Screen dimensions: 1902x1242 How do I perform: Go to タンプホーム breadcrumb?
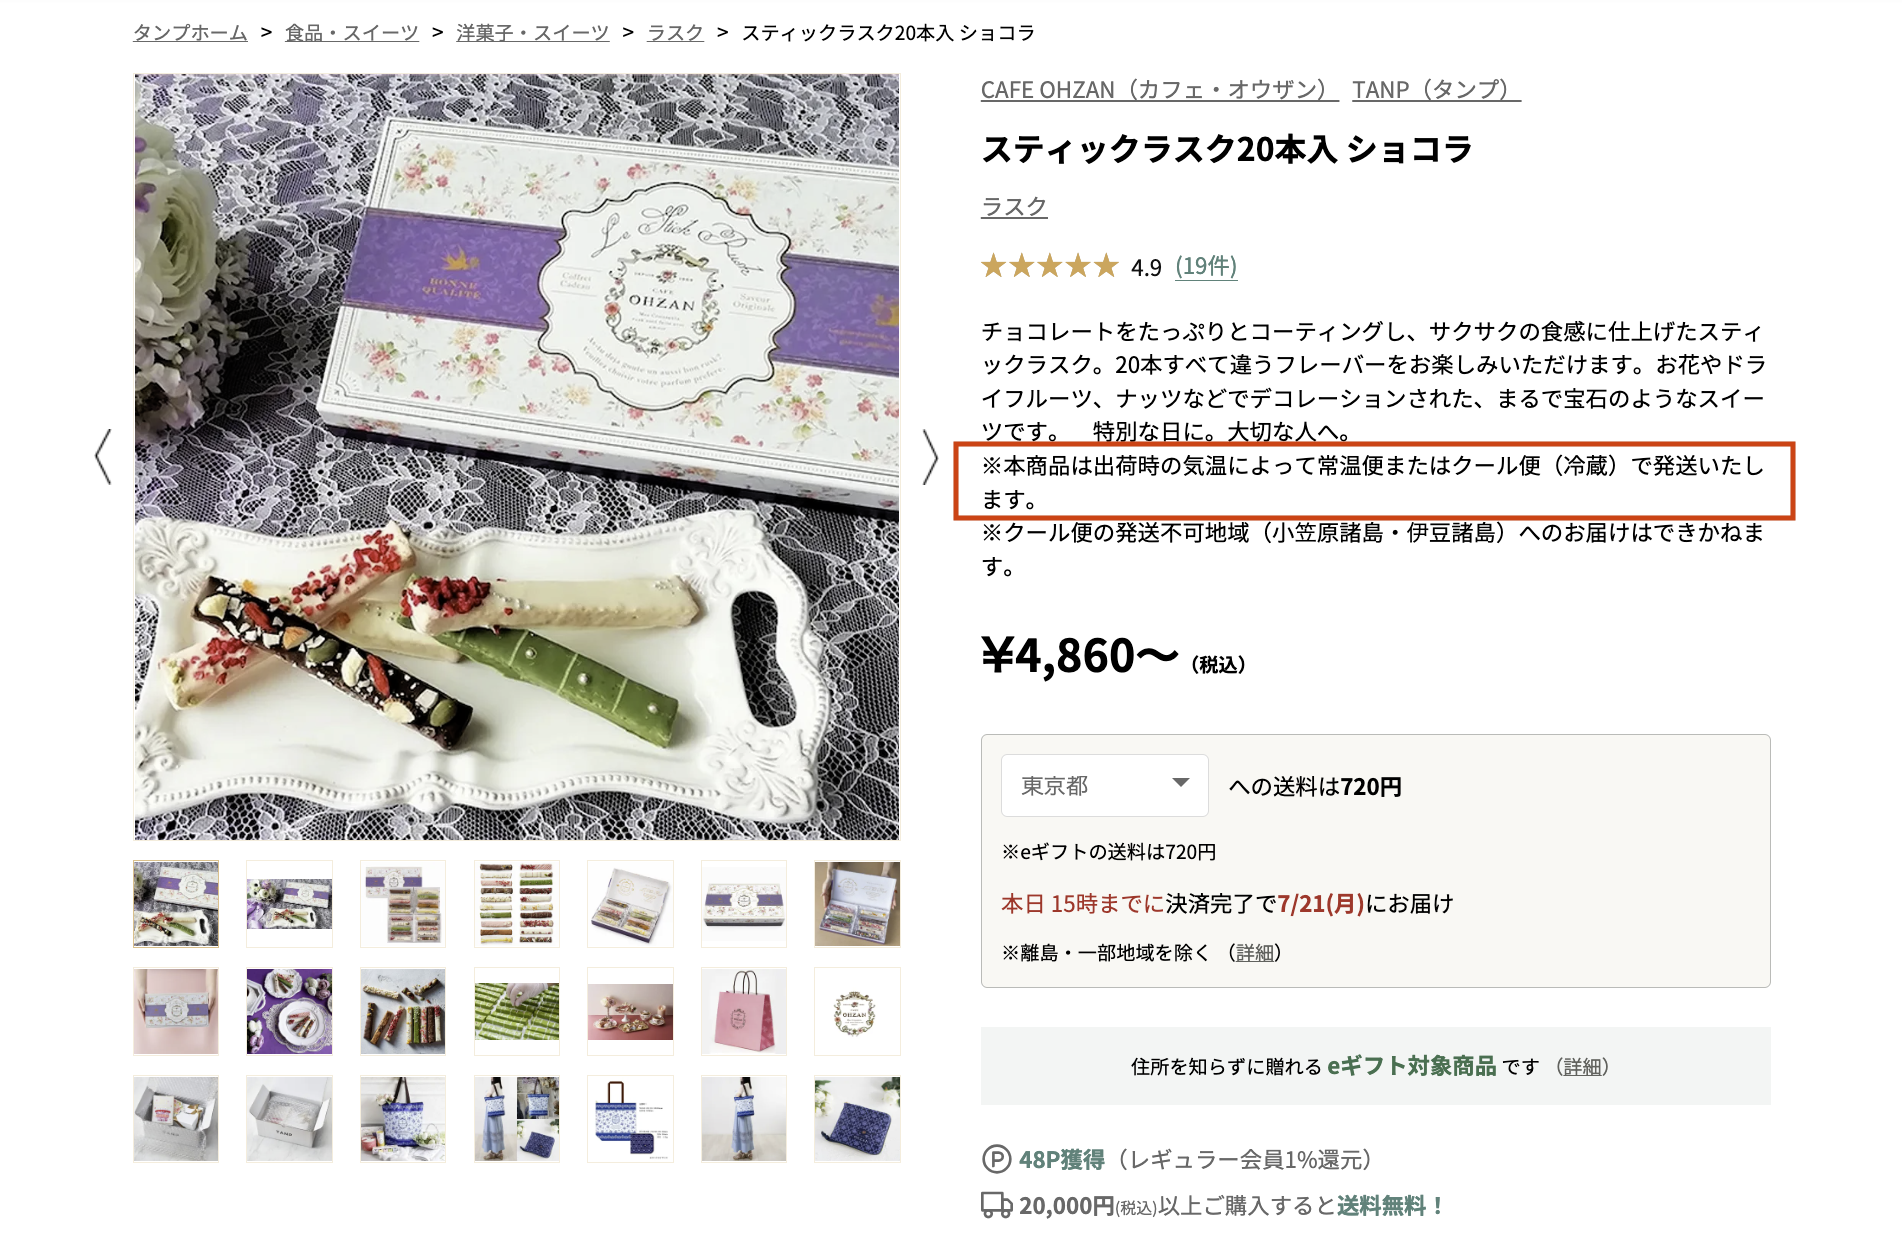pos(190,33)
